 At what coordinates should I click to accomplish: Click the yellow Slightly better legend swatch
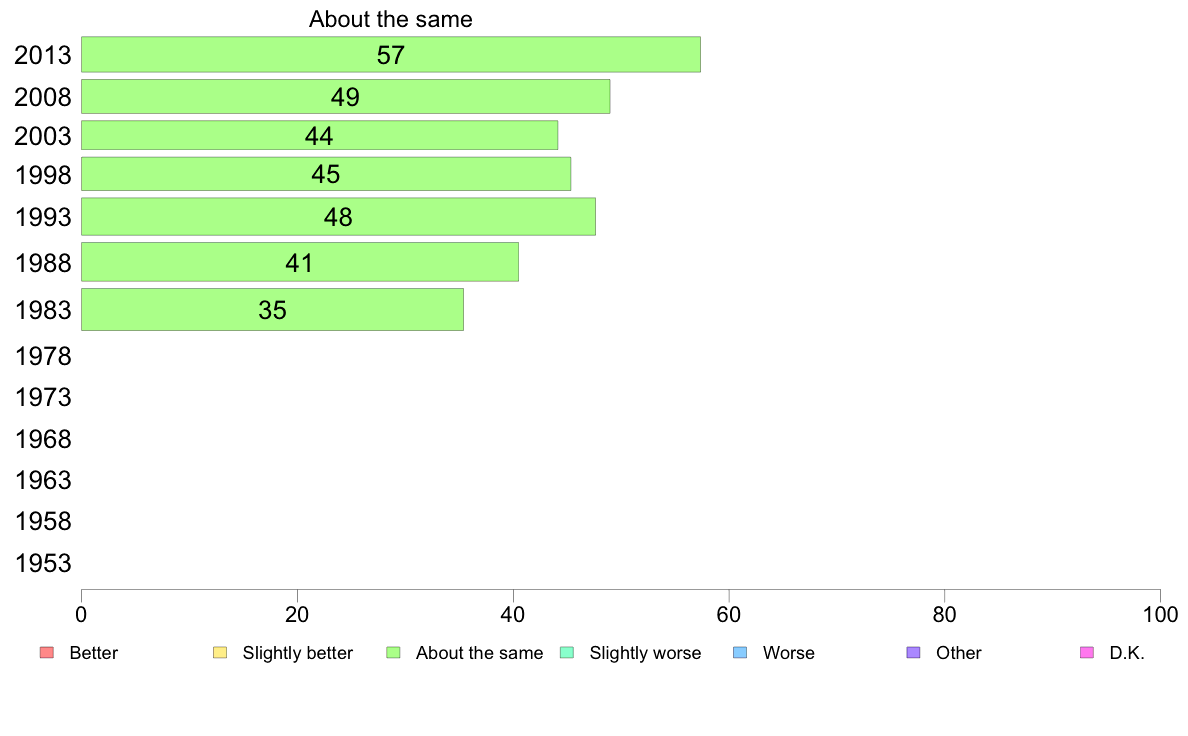click(x=220, y=653)
